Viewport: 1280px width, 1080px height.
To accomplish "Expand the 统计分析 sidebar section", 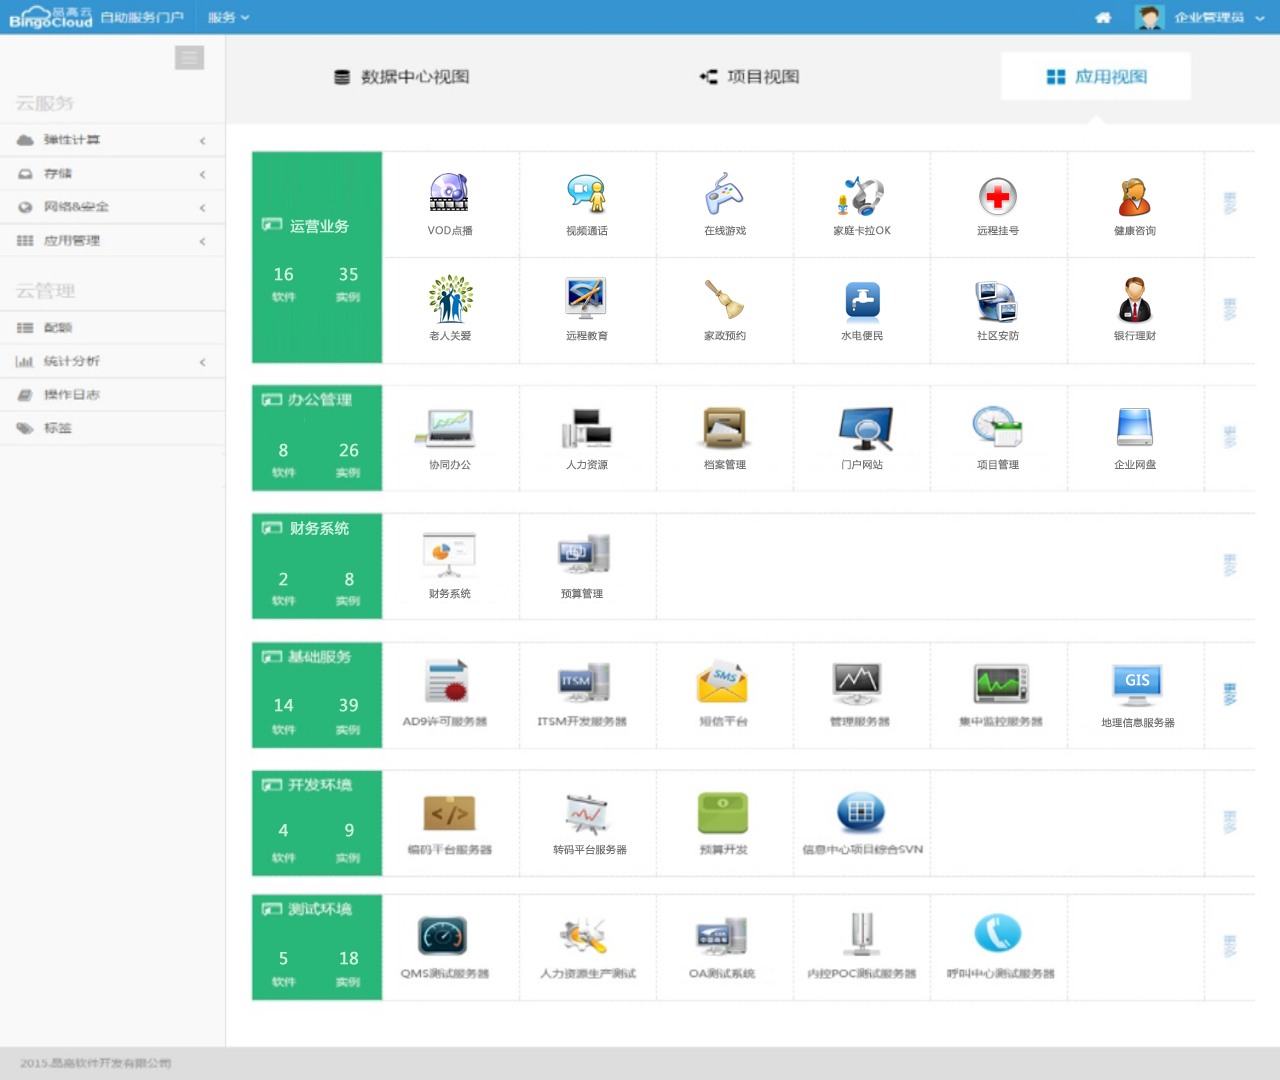I will pyautogui.click(x=113, y=362).
